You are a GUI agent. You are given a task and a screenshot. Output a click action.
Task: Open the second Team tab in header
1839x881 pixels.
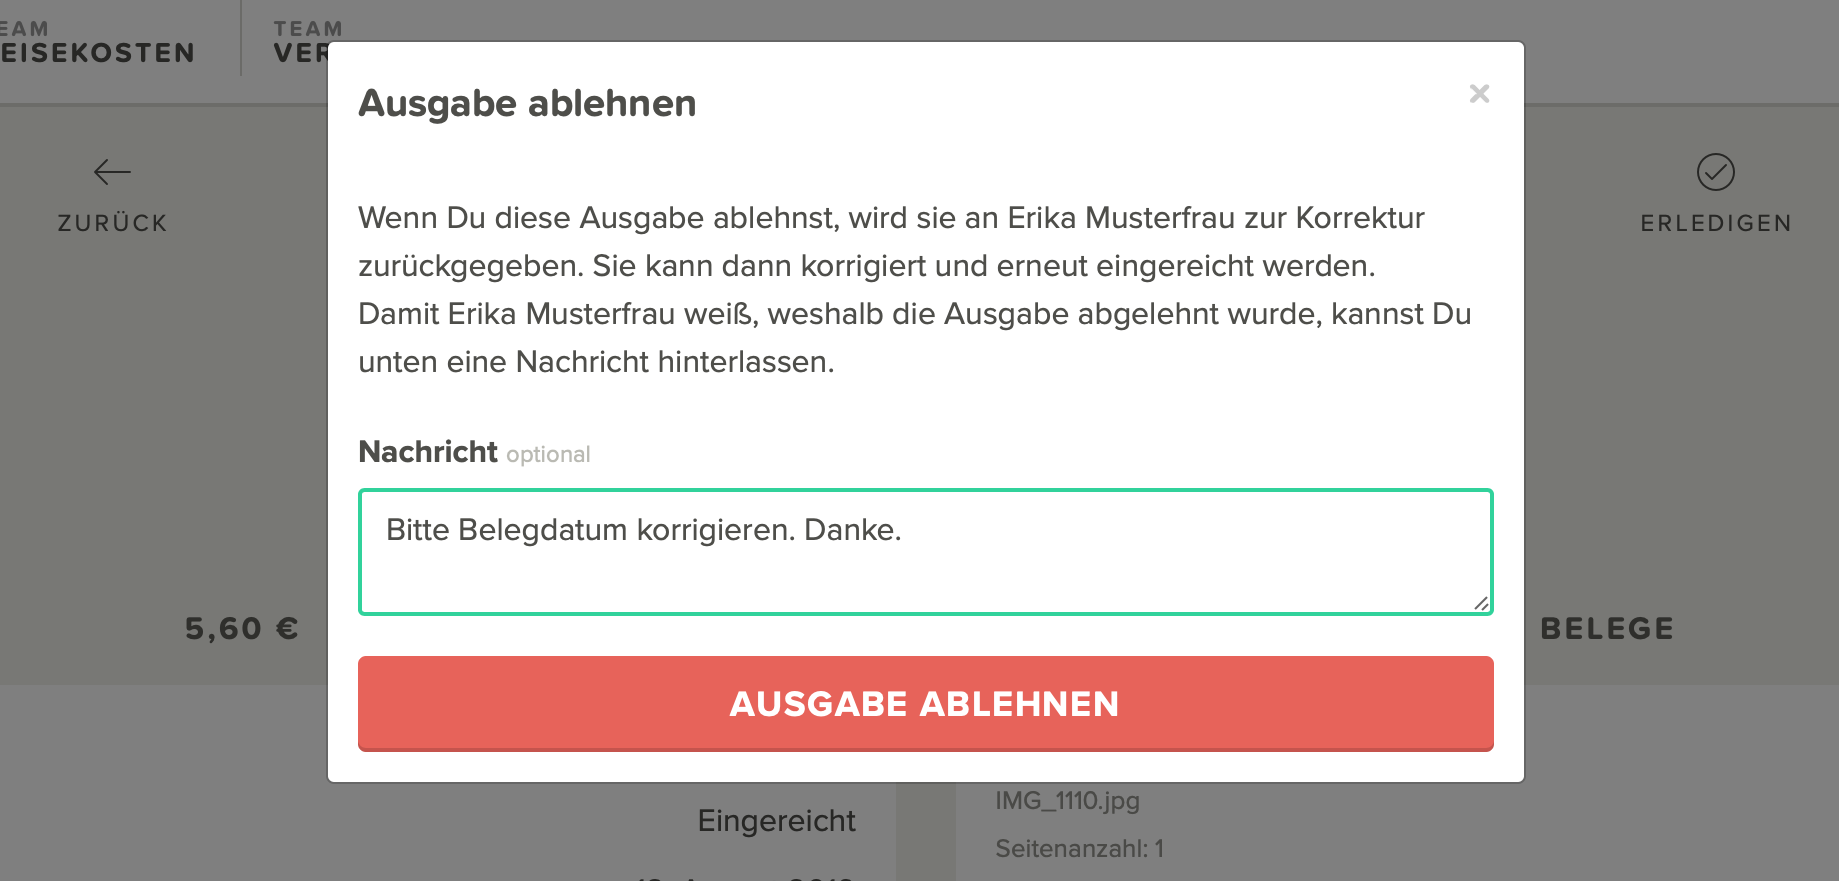(300, 42)
